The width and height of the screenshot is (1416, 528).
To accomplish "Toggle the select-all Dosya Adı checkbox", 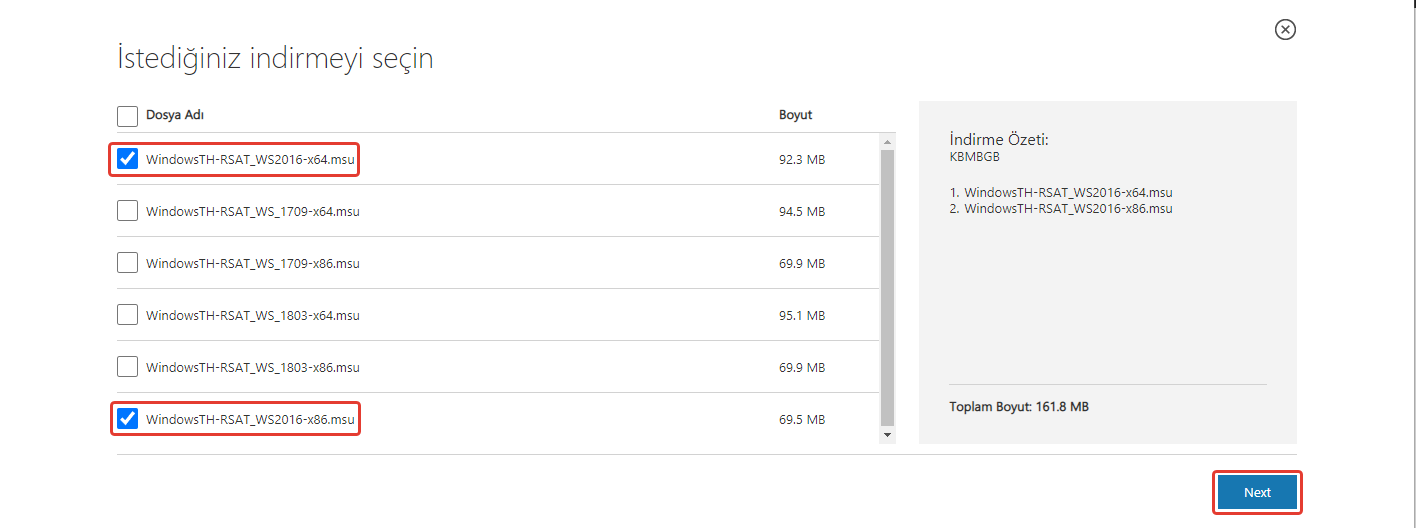I will click(127, 116).
